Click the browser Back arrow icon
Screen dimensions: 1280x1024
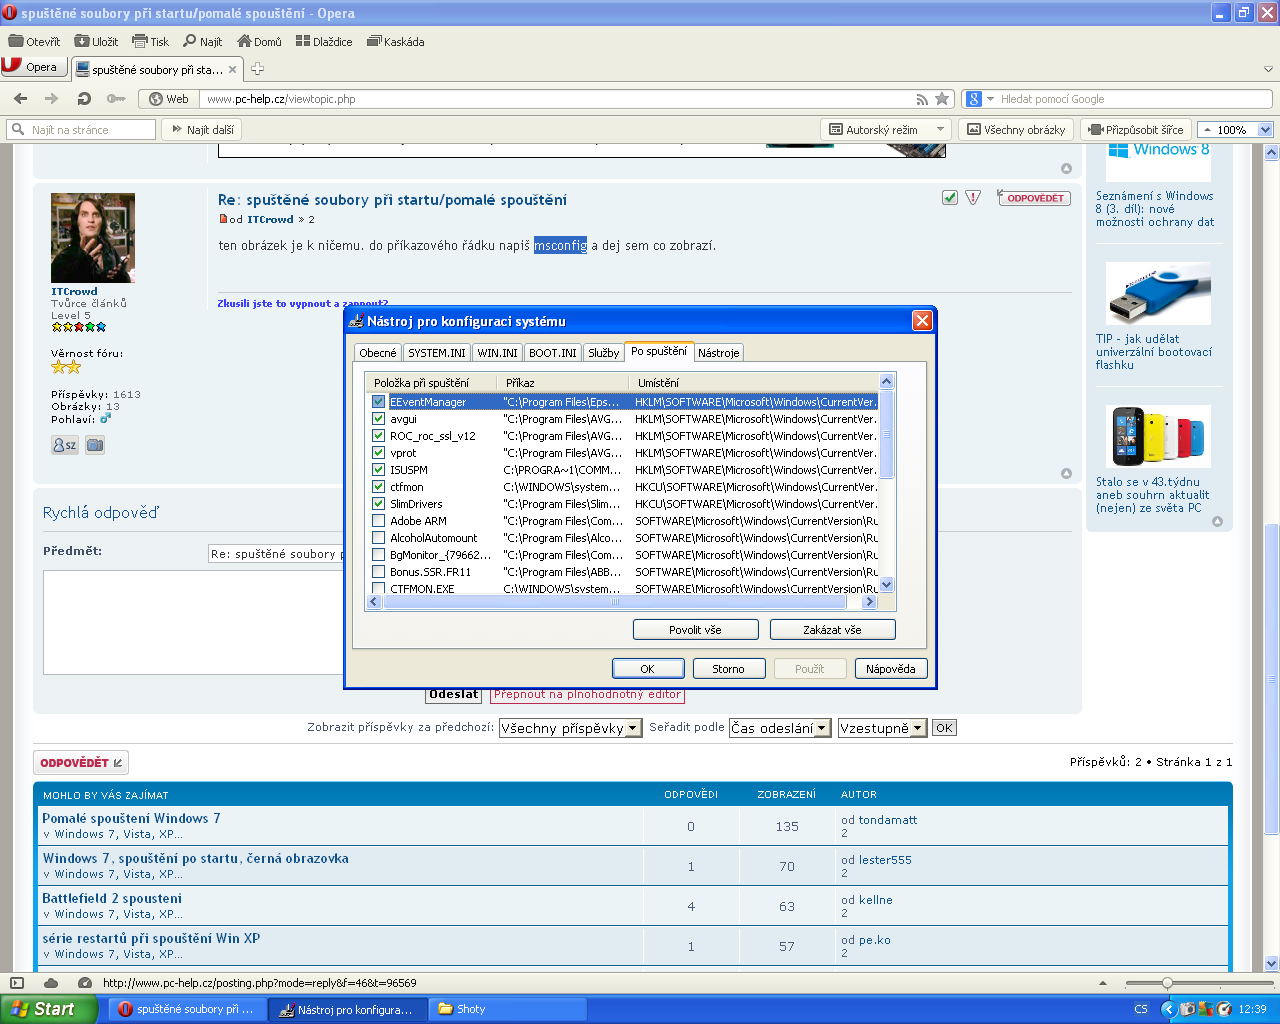[x=20, y=99]
